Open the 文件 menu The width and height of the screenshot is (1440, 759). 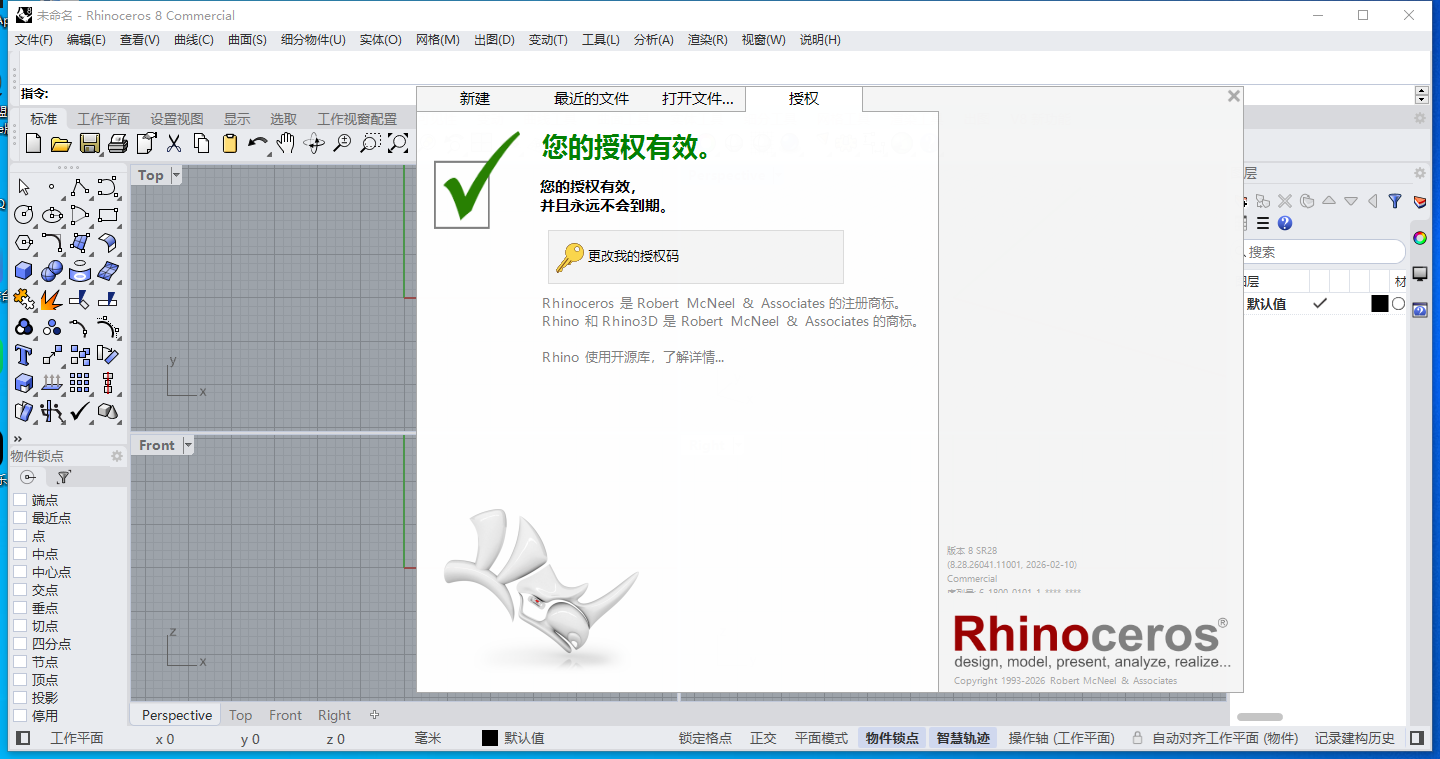tap(33, 39)
